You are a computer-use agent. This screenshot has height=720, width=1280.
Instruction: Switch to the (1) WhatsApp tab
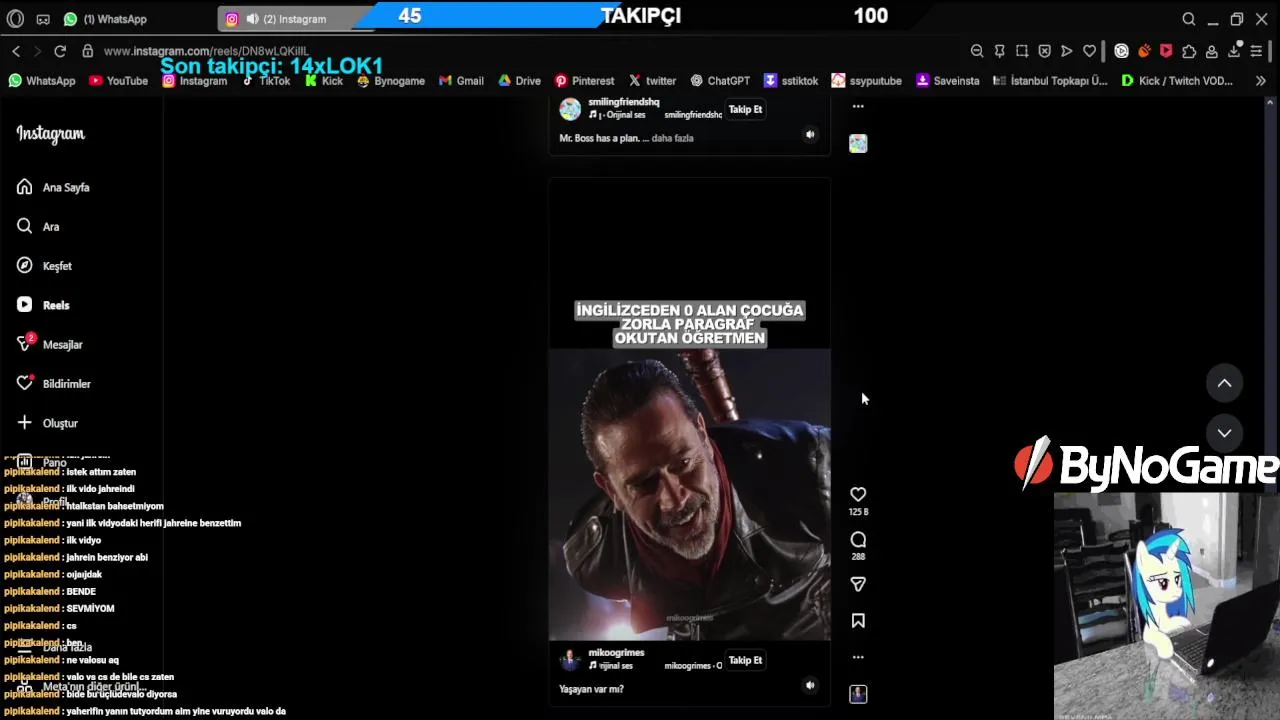tap(105, 19)
